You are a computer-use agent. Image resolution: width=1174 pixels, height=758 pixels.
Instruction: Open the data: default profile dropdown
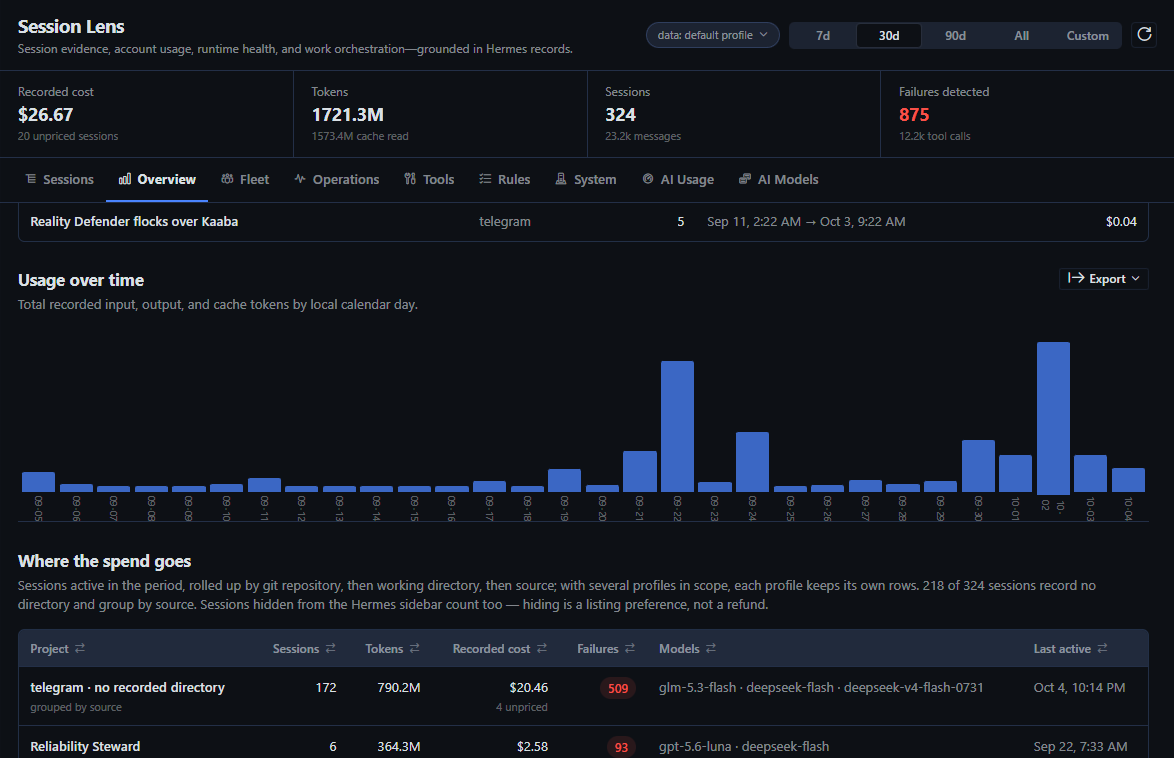712,35
